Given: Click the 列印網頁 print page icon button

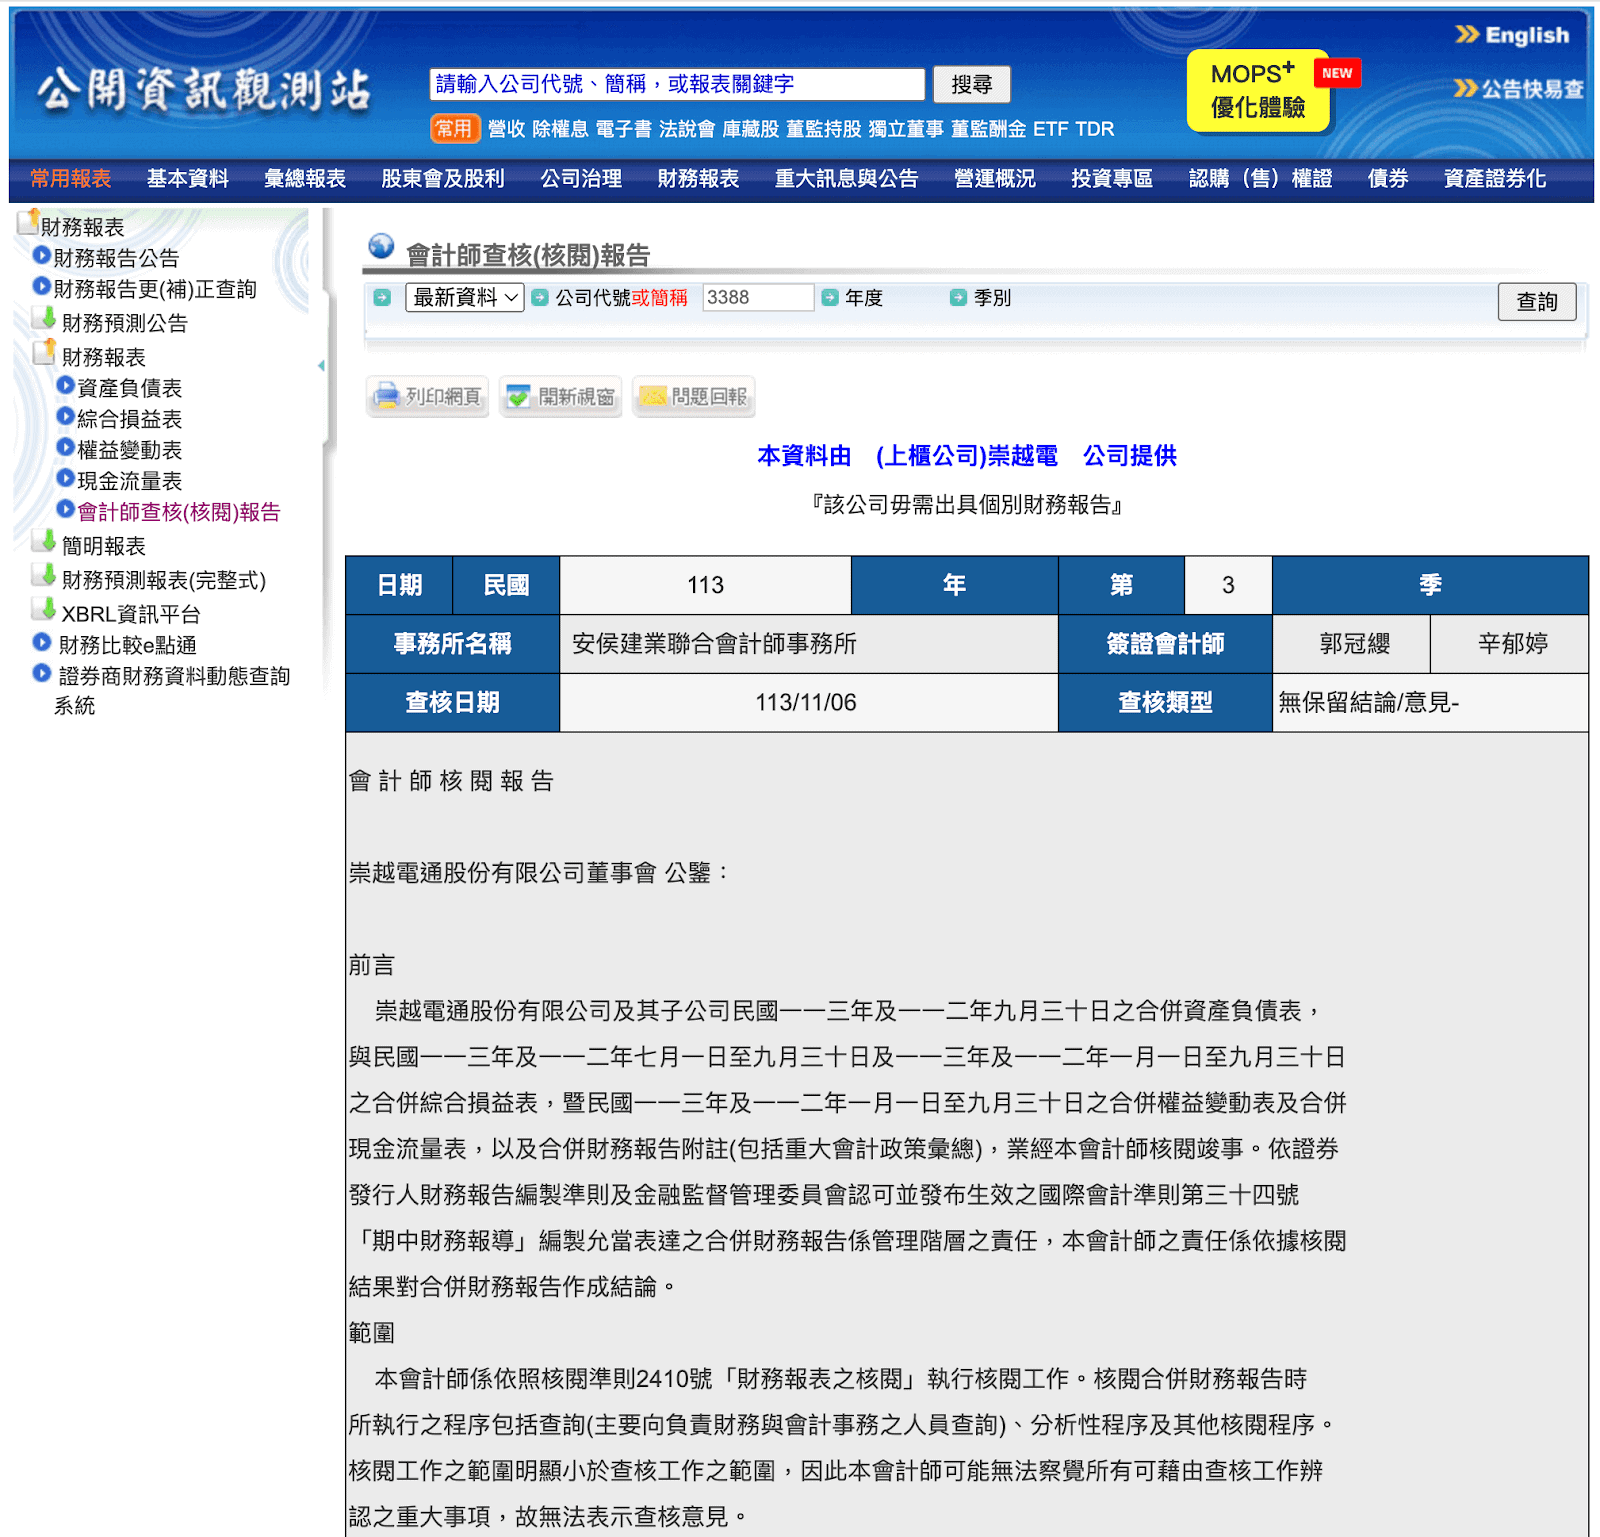Looking at the screenshot, I should click(x=427, y=397).
